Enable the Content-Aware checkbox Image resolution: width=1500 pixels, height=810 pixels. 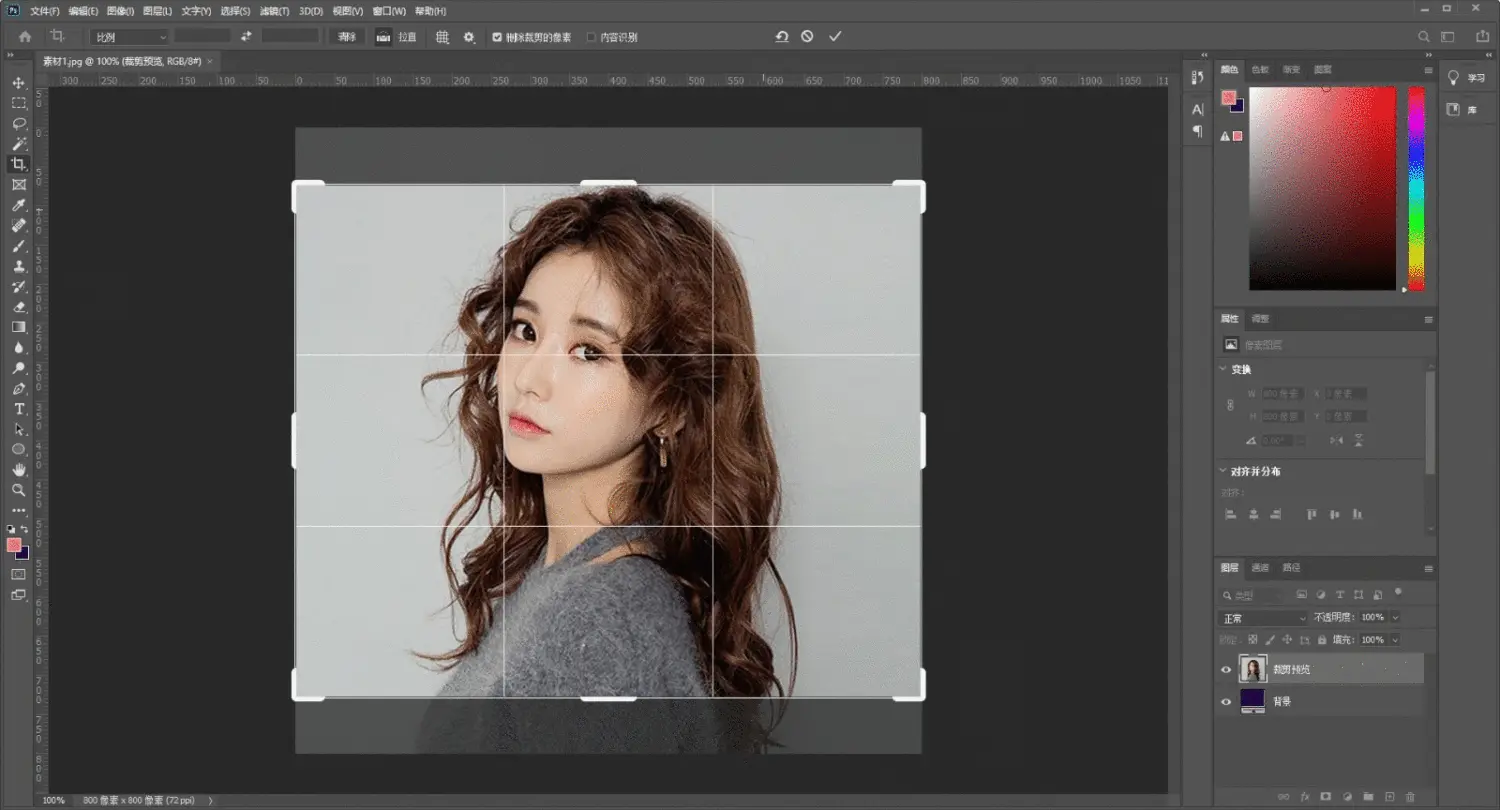591,37
